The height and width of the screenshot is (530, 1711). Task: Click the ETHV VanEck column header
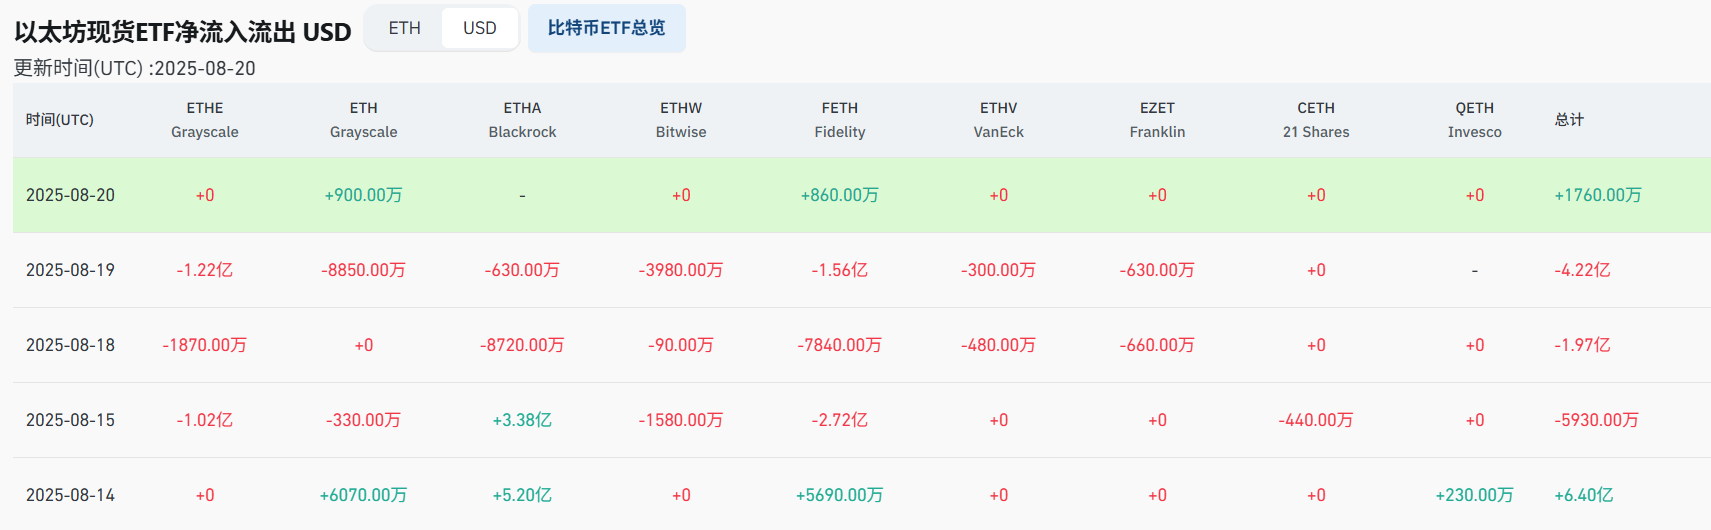tap(998, 120)
